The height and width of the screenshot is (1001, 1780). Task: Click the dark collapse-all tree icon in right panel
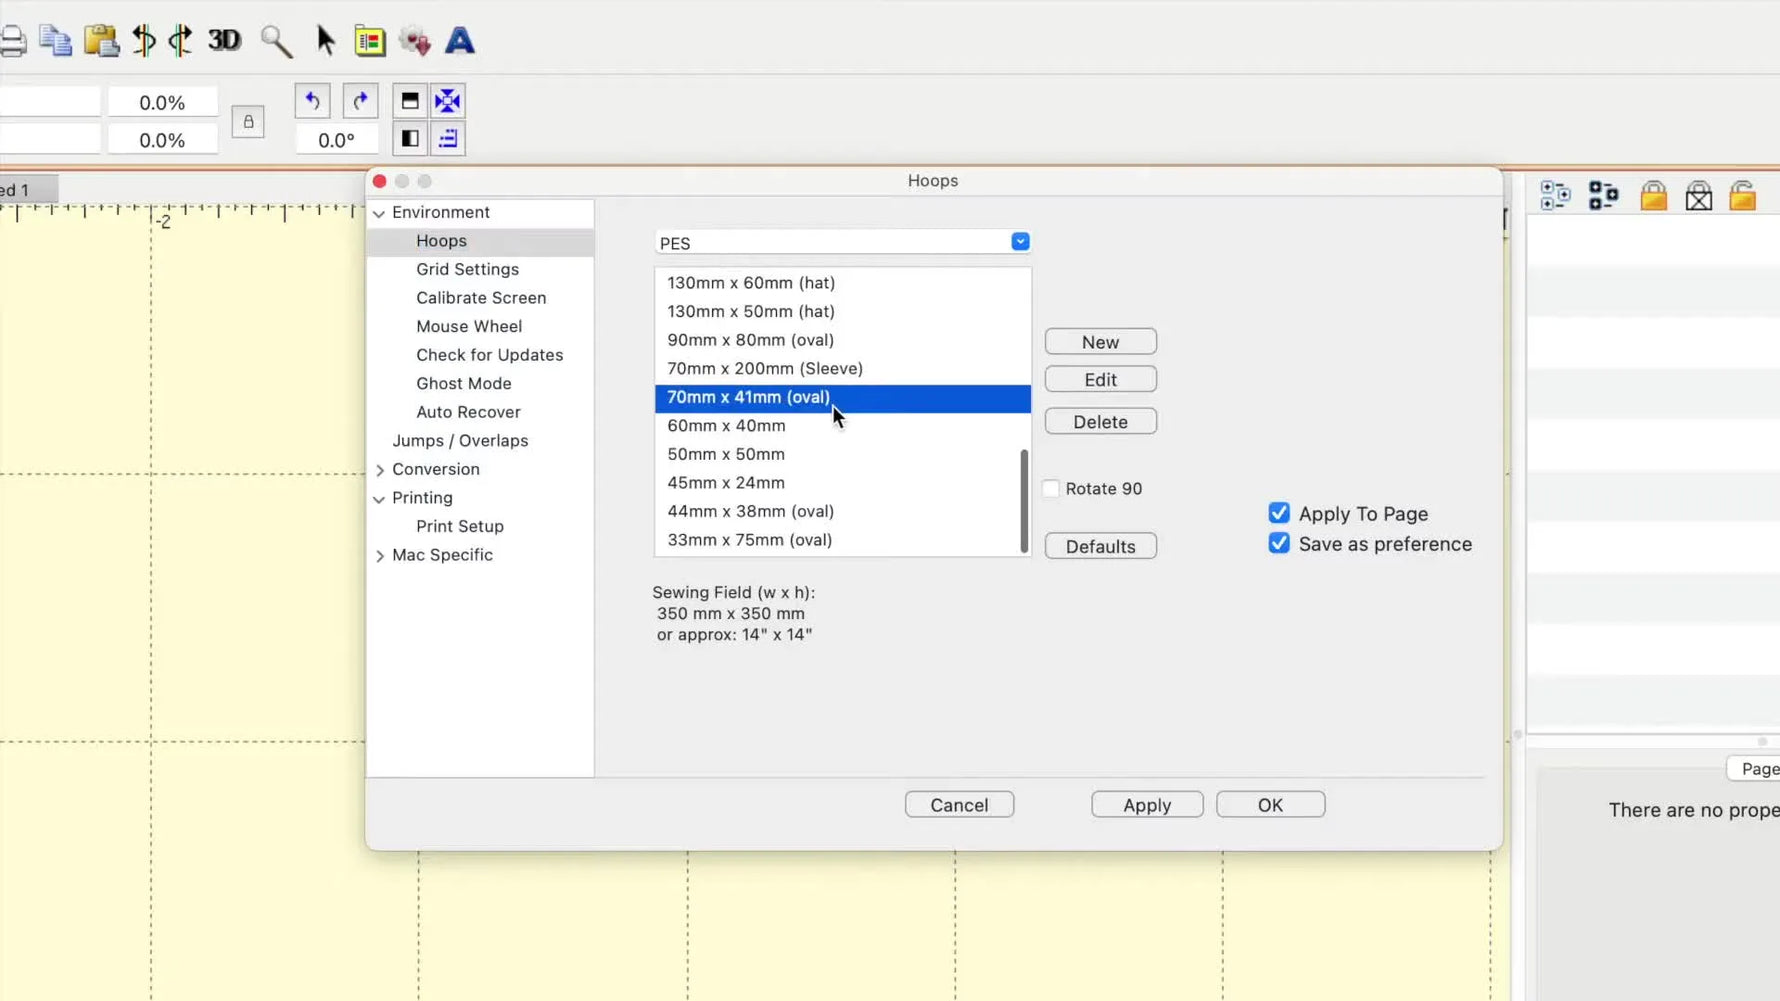click(1603, 196)
